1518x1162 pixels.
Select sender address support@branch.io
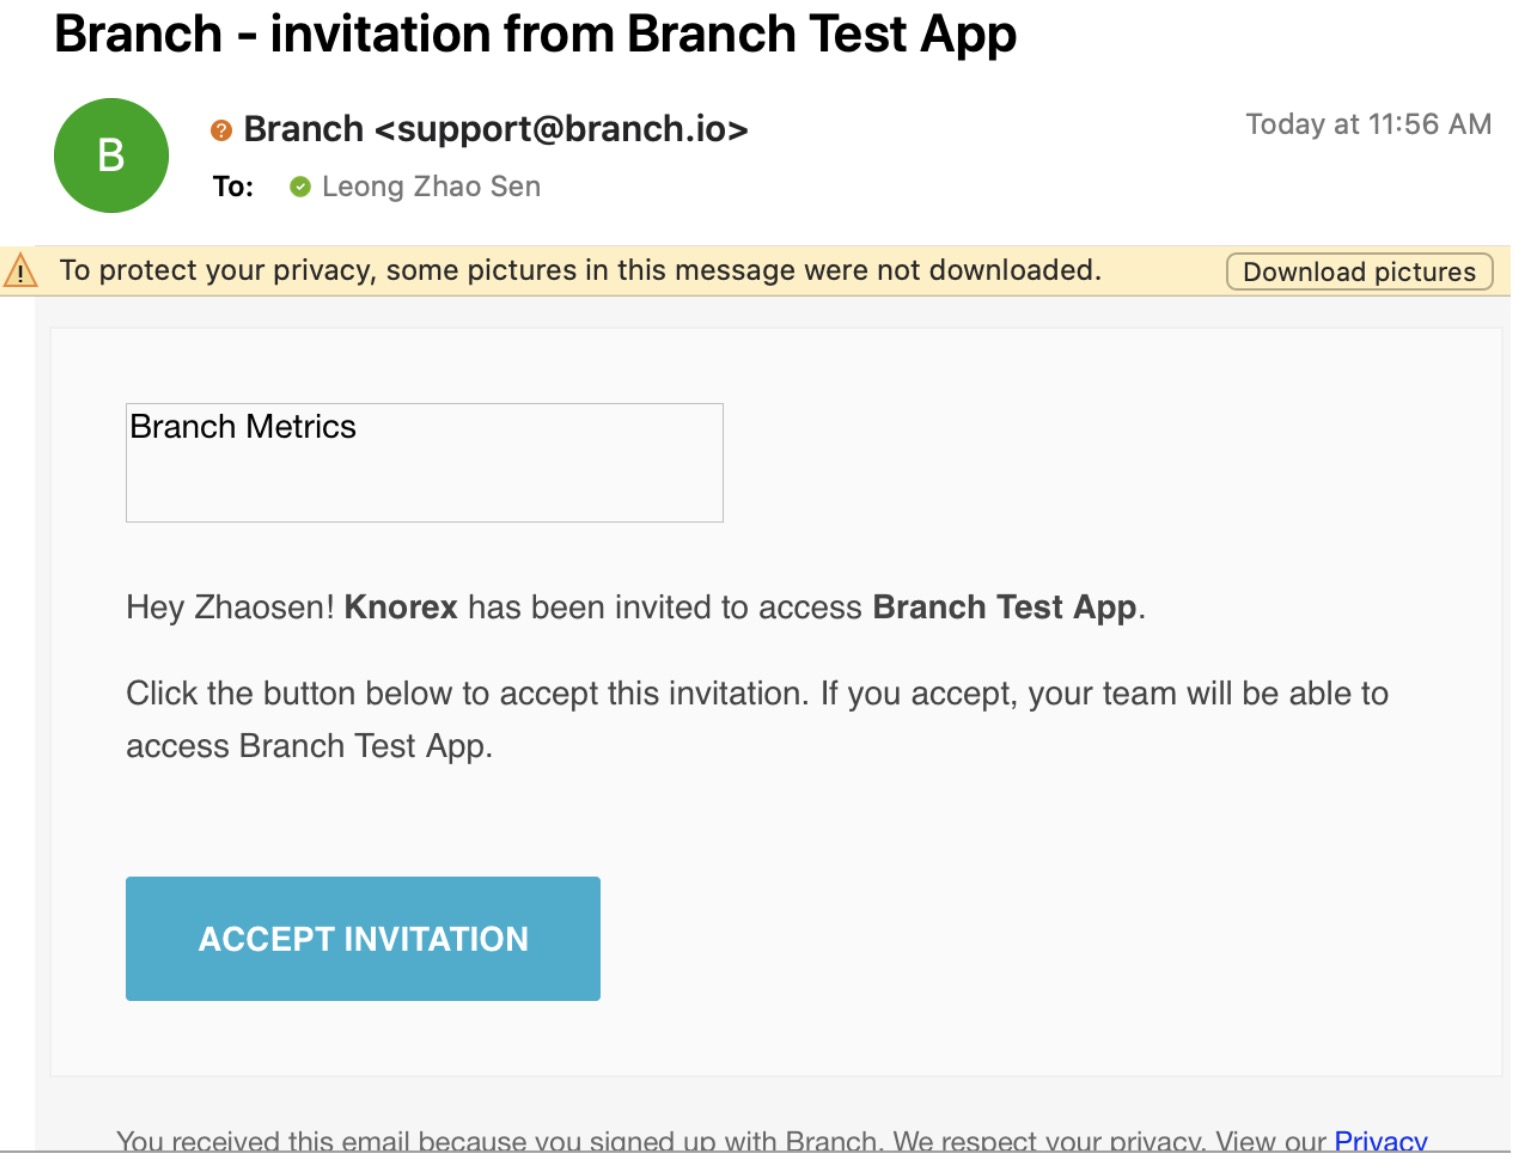tap(561, 129)
